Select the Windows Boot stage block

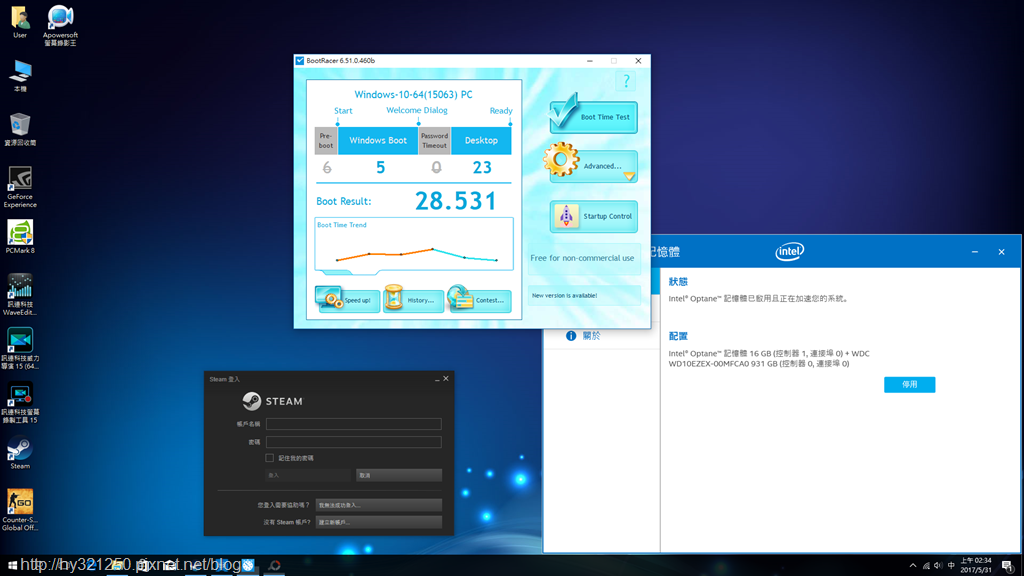(377, 140)
